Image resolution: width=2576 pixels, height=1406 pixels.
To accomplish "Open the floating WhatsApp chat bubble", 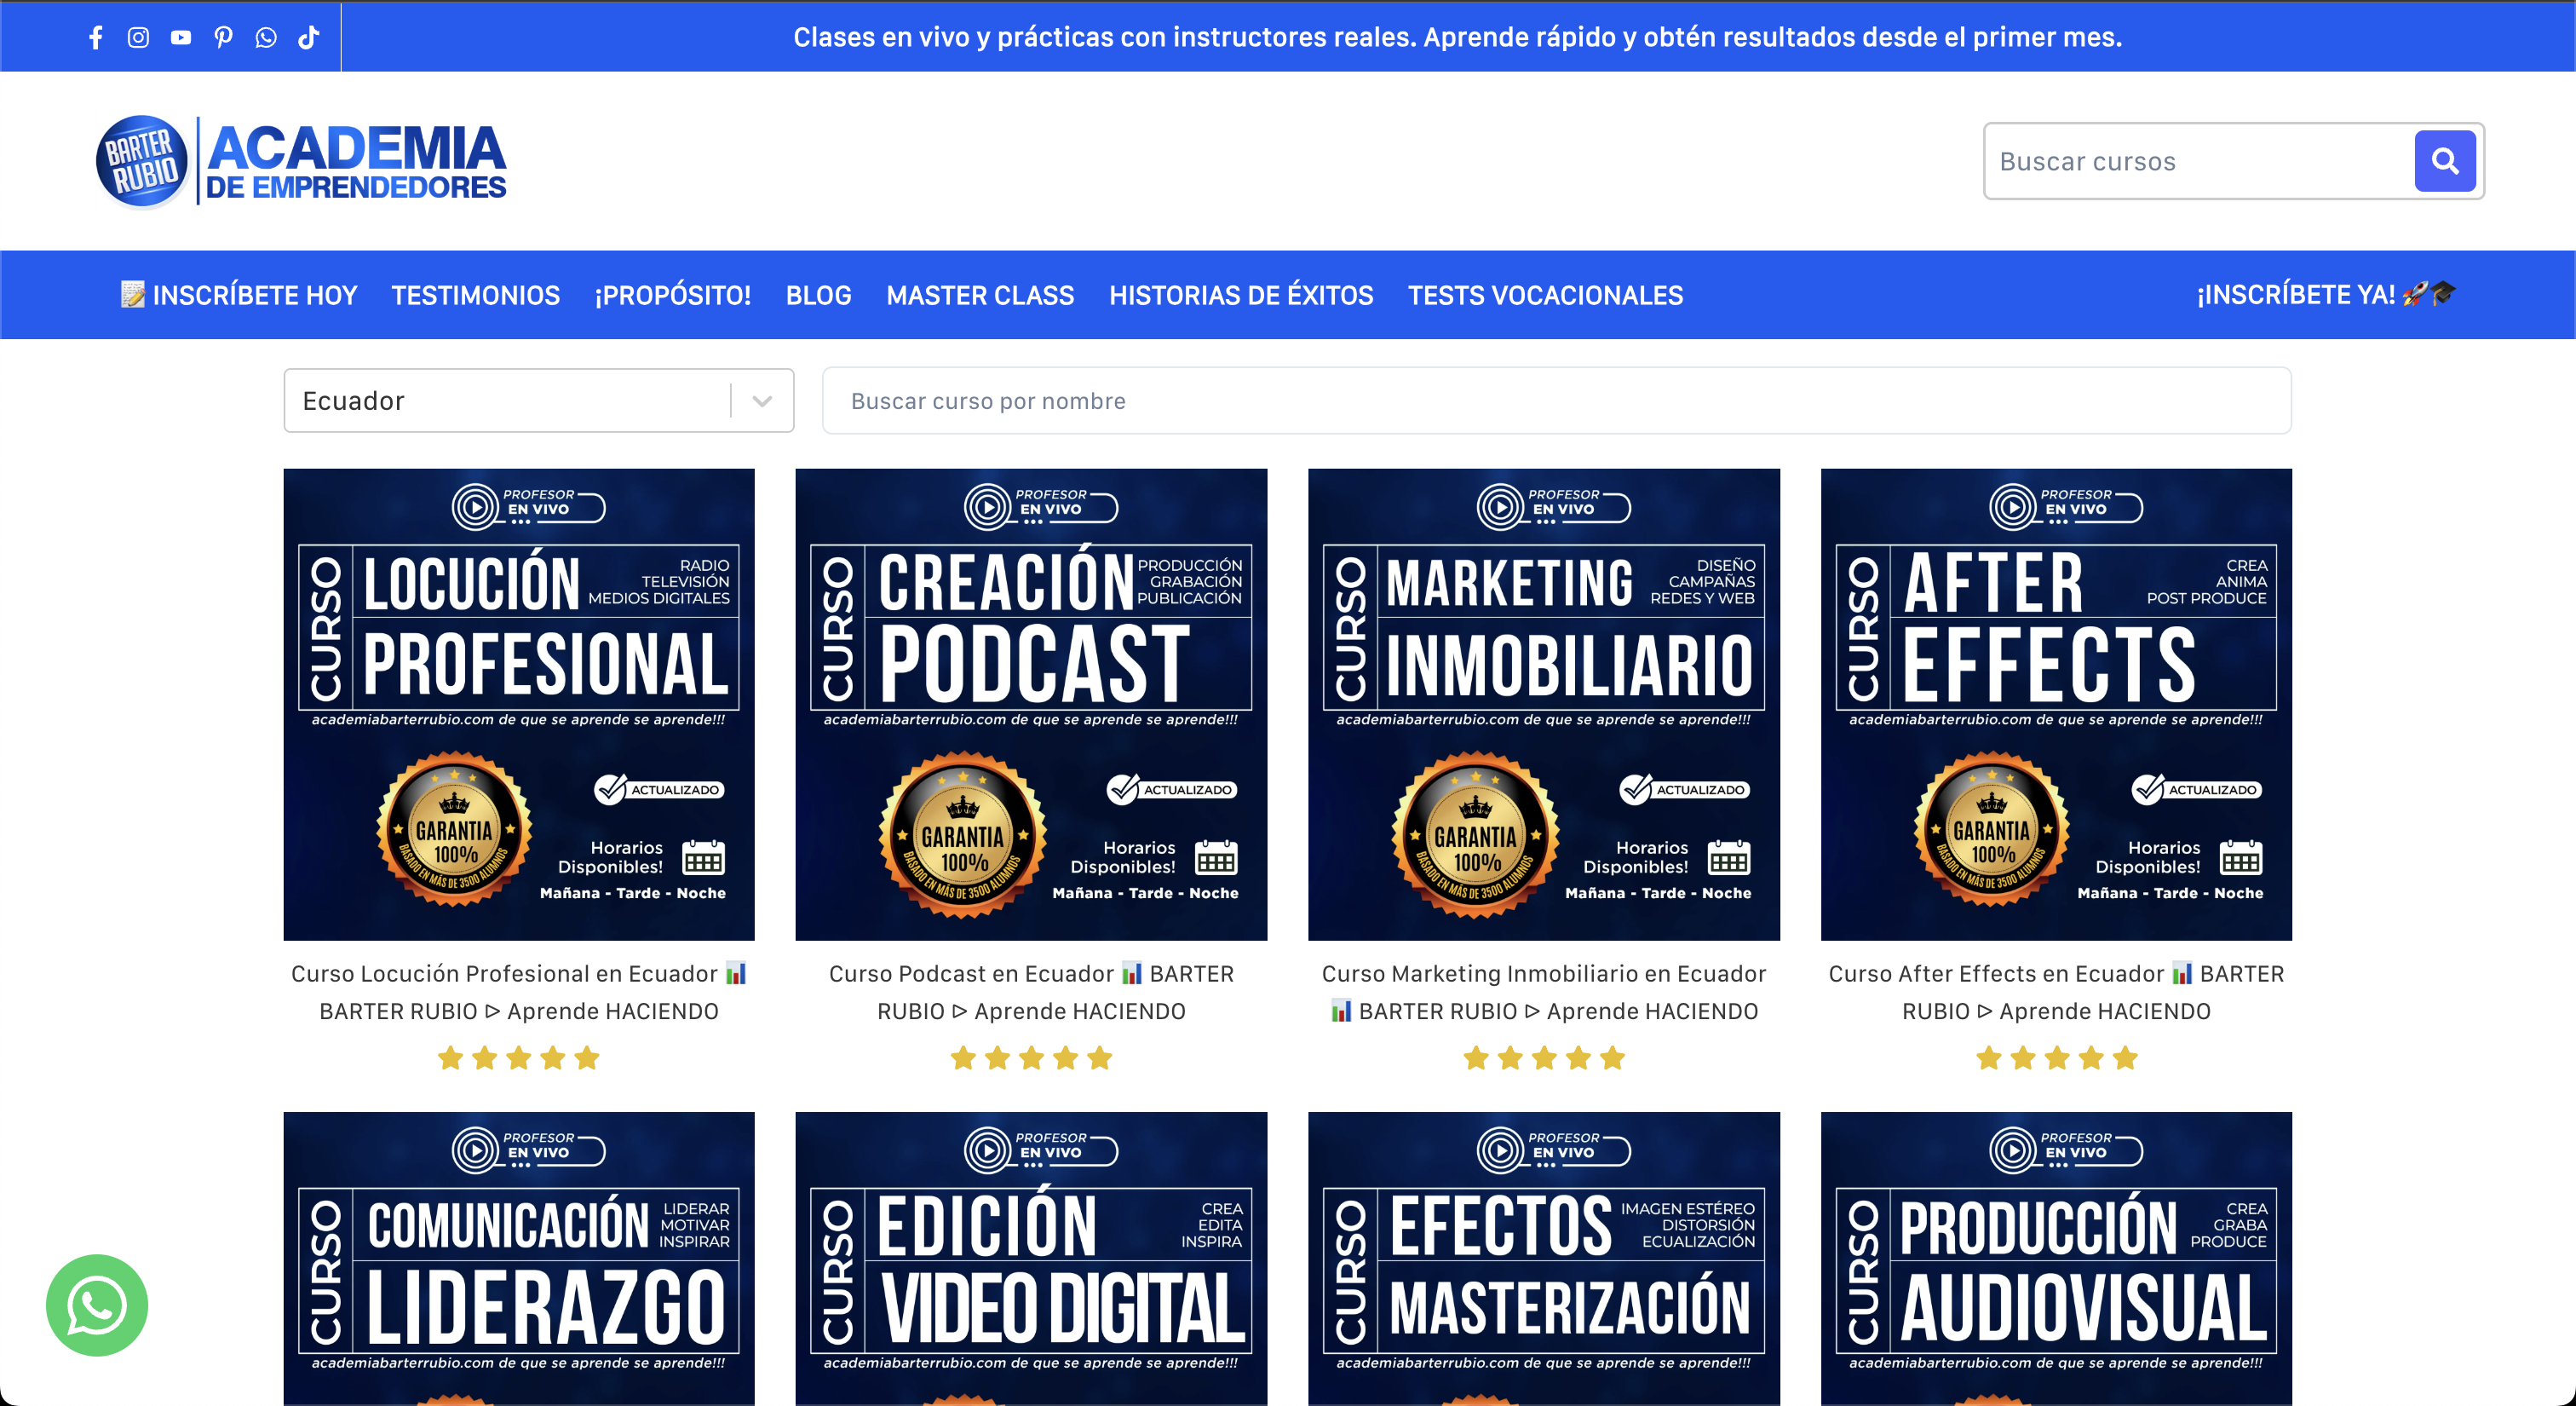I will 96,1304.
